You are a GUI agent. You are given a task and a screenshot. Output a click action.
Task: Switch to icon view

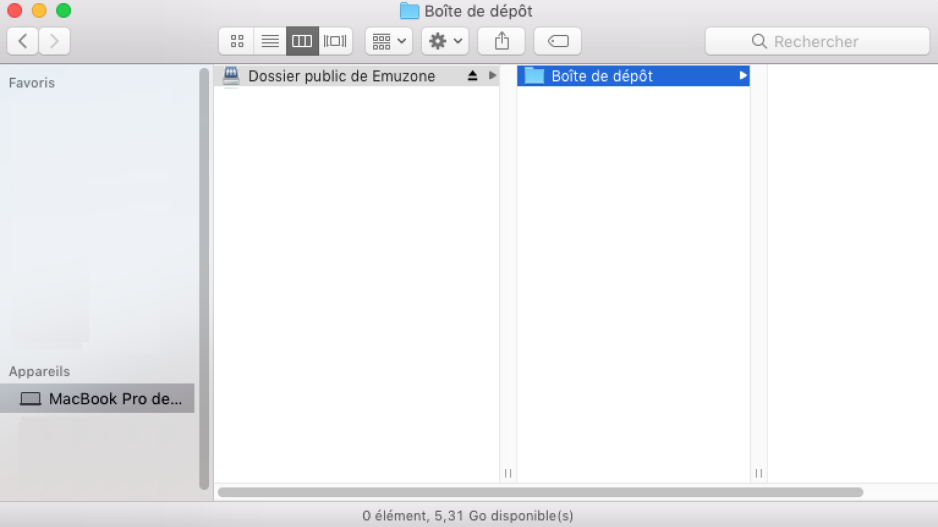point(237,41)
